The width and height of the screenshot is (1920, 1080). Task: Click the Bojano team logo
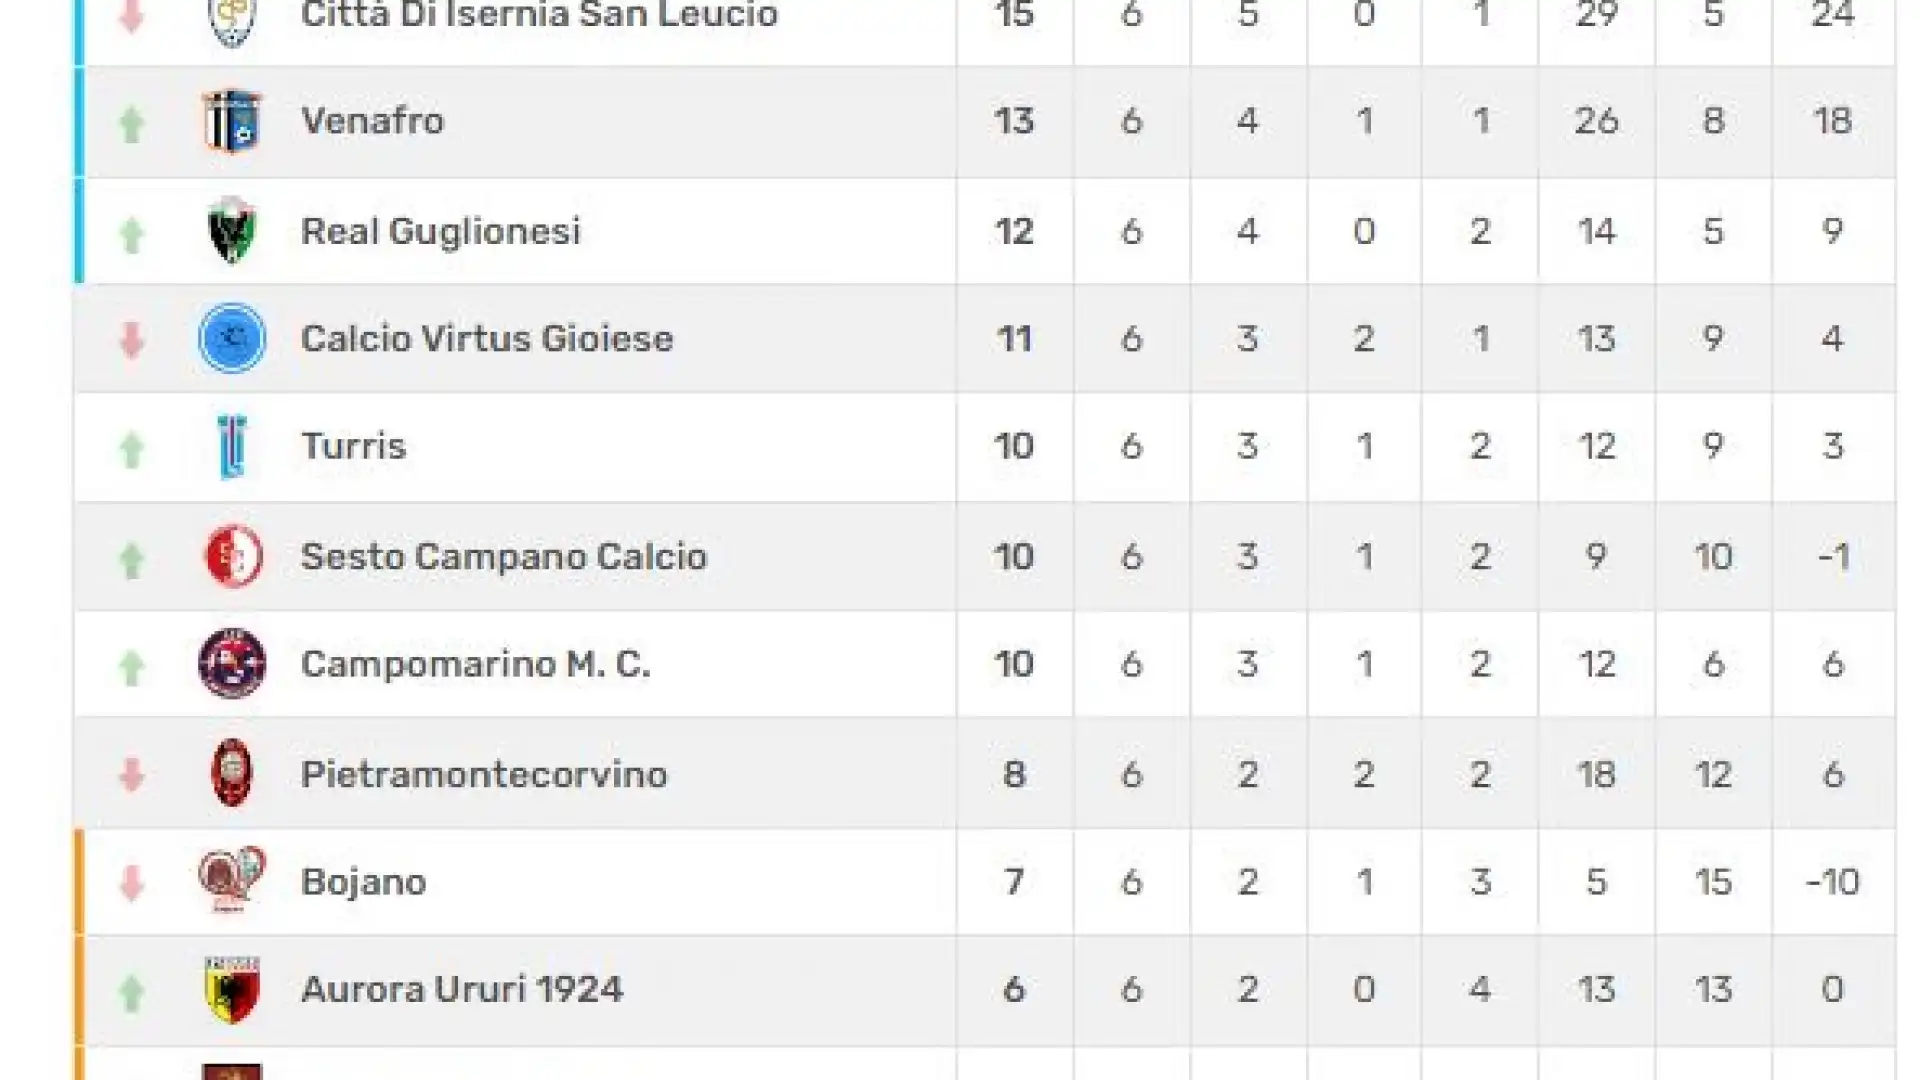(232, 880)
